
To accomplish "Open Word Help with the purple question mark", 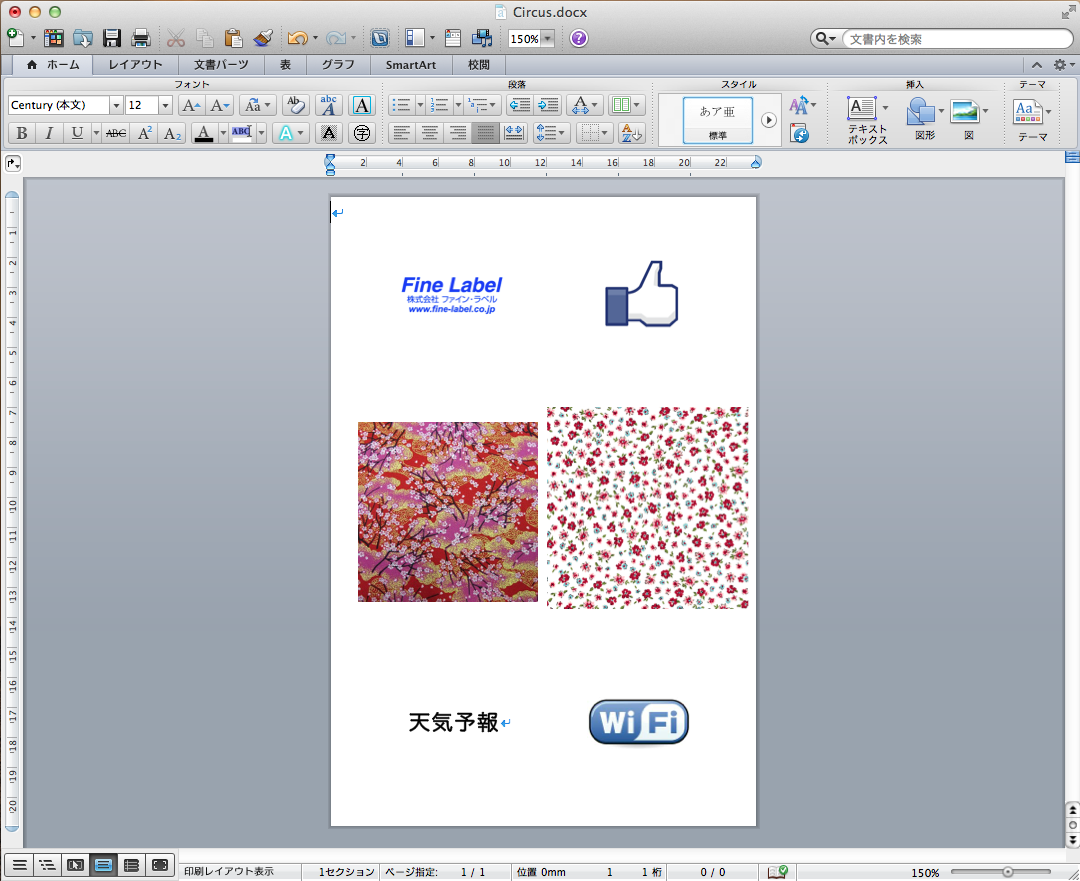I will (579, 38).
